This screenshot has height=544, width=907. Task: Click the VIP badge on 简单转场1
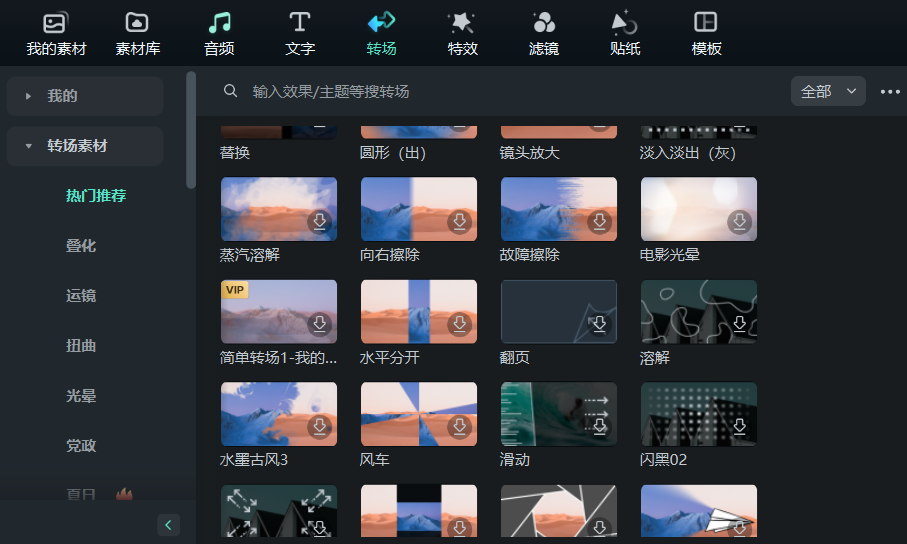click(x=235, y=290)
